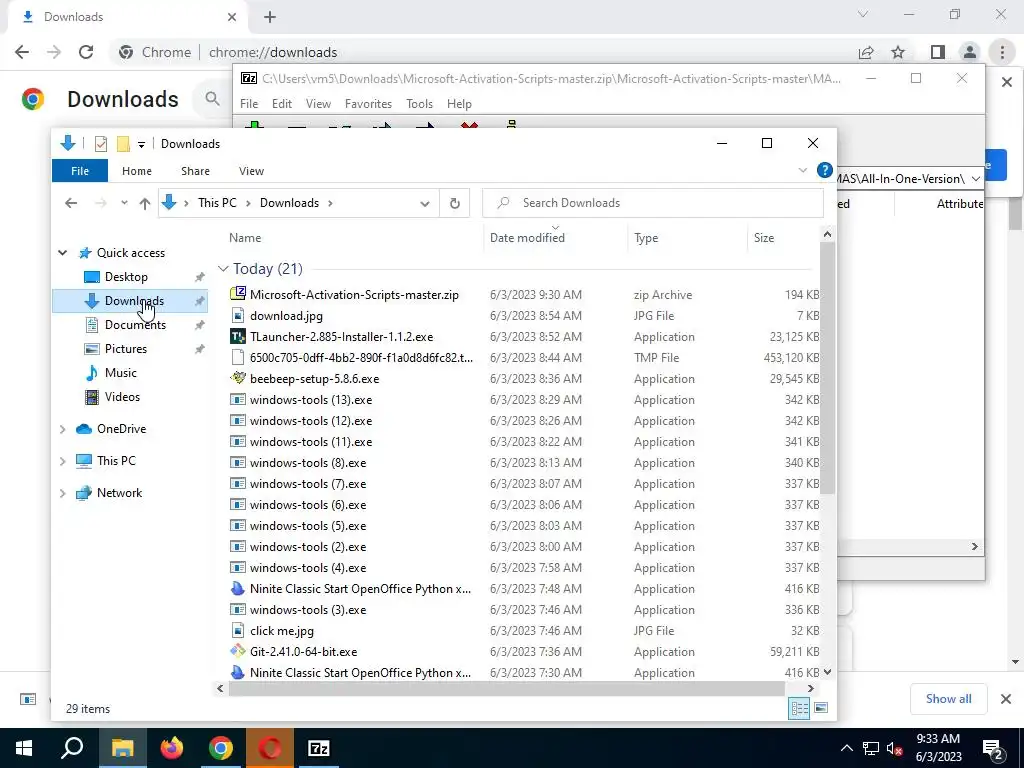Open Customize Quick Access Toolbar dropdown
Screen dimensions: 1024x768
tap(141, 144)
